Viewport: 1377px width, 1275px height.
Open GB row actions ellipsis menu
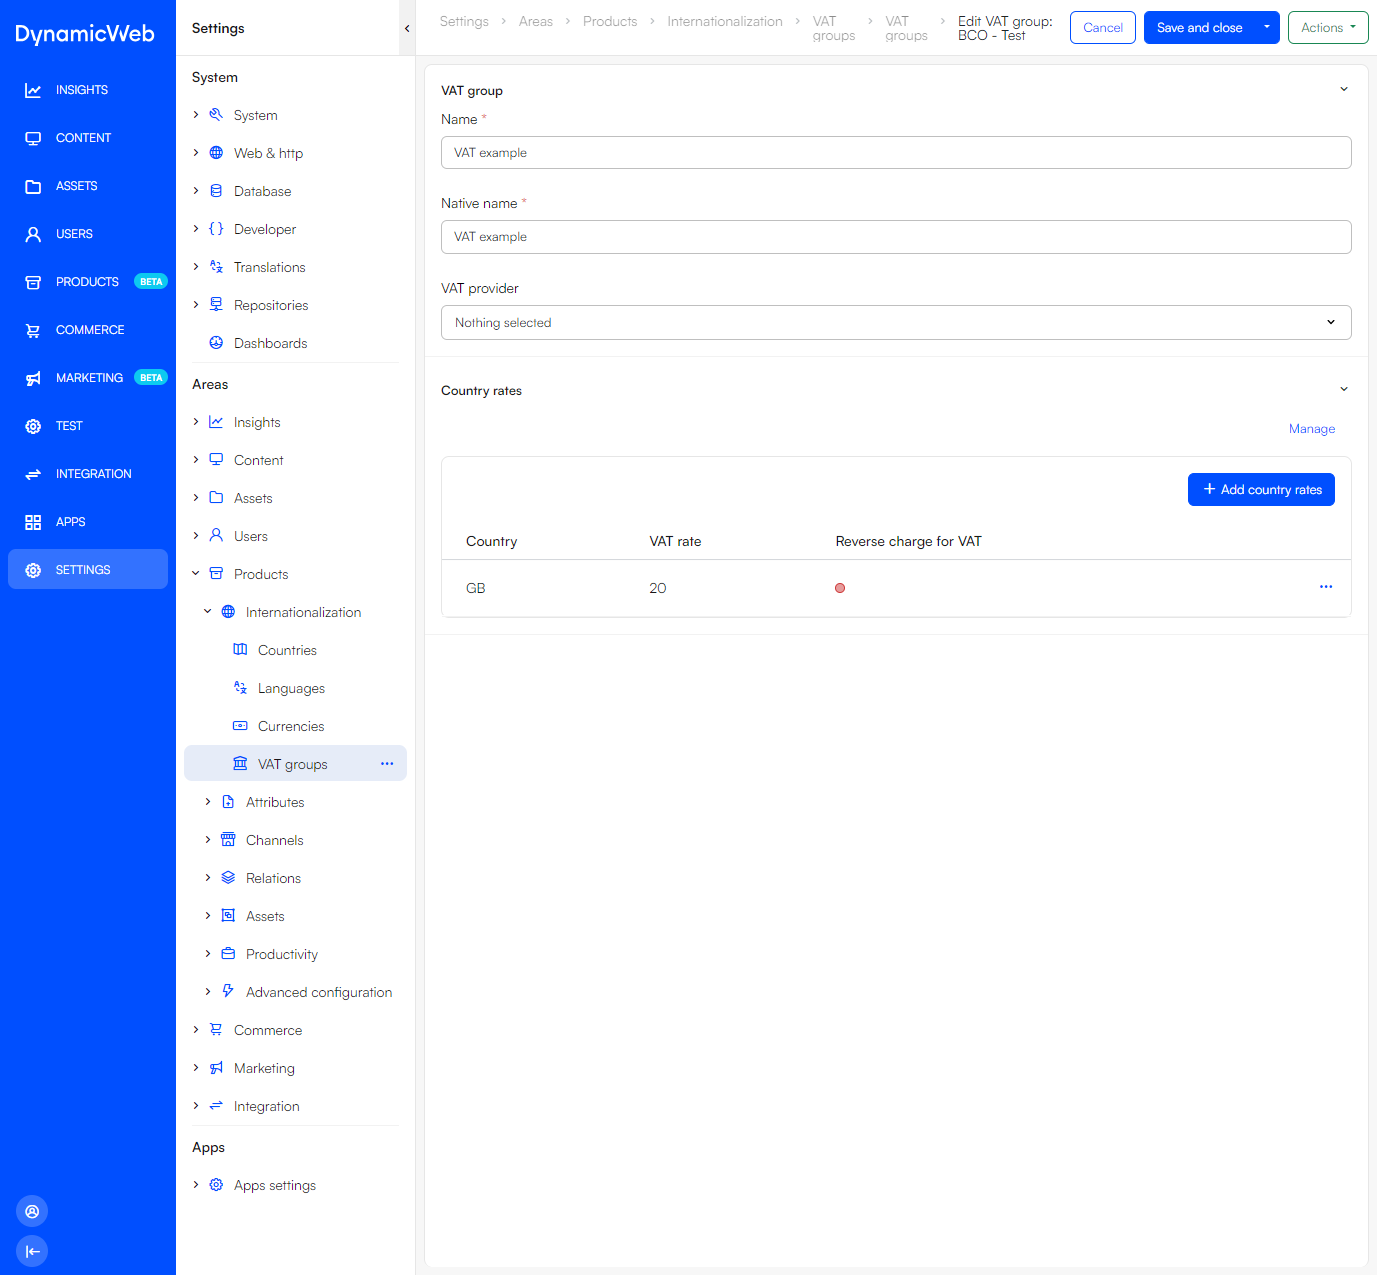[x=1326, y=587]
